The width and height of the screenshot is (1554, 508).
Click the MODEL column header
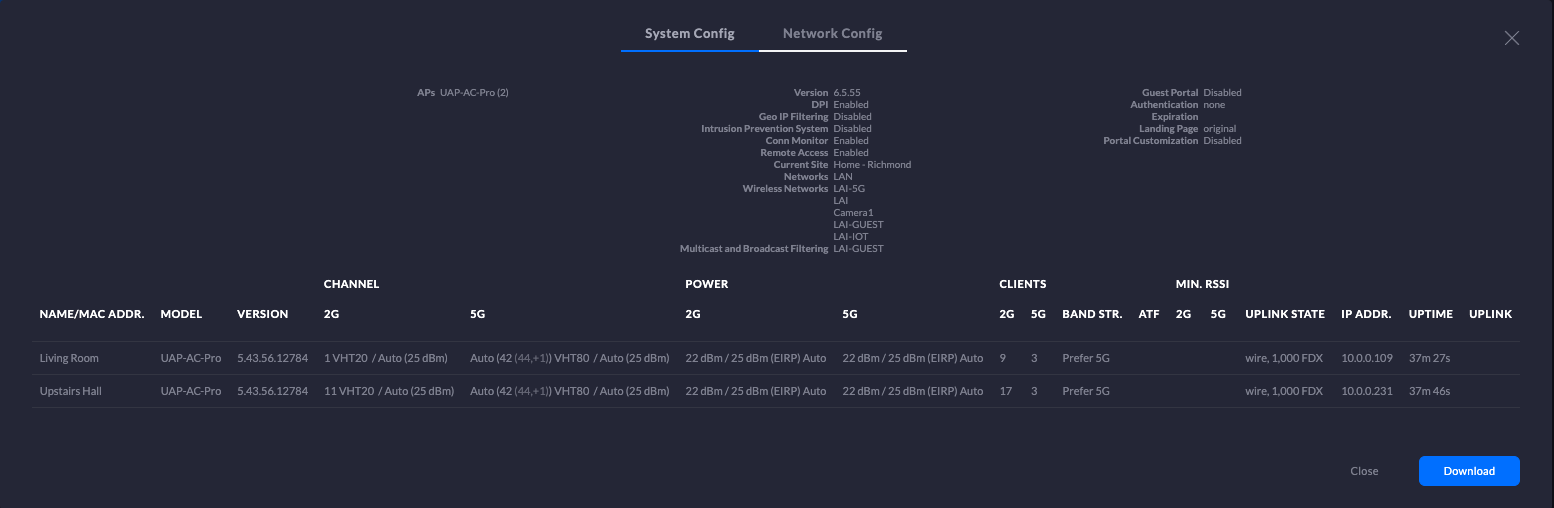(x=181, y=314)
